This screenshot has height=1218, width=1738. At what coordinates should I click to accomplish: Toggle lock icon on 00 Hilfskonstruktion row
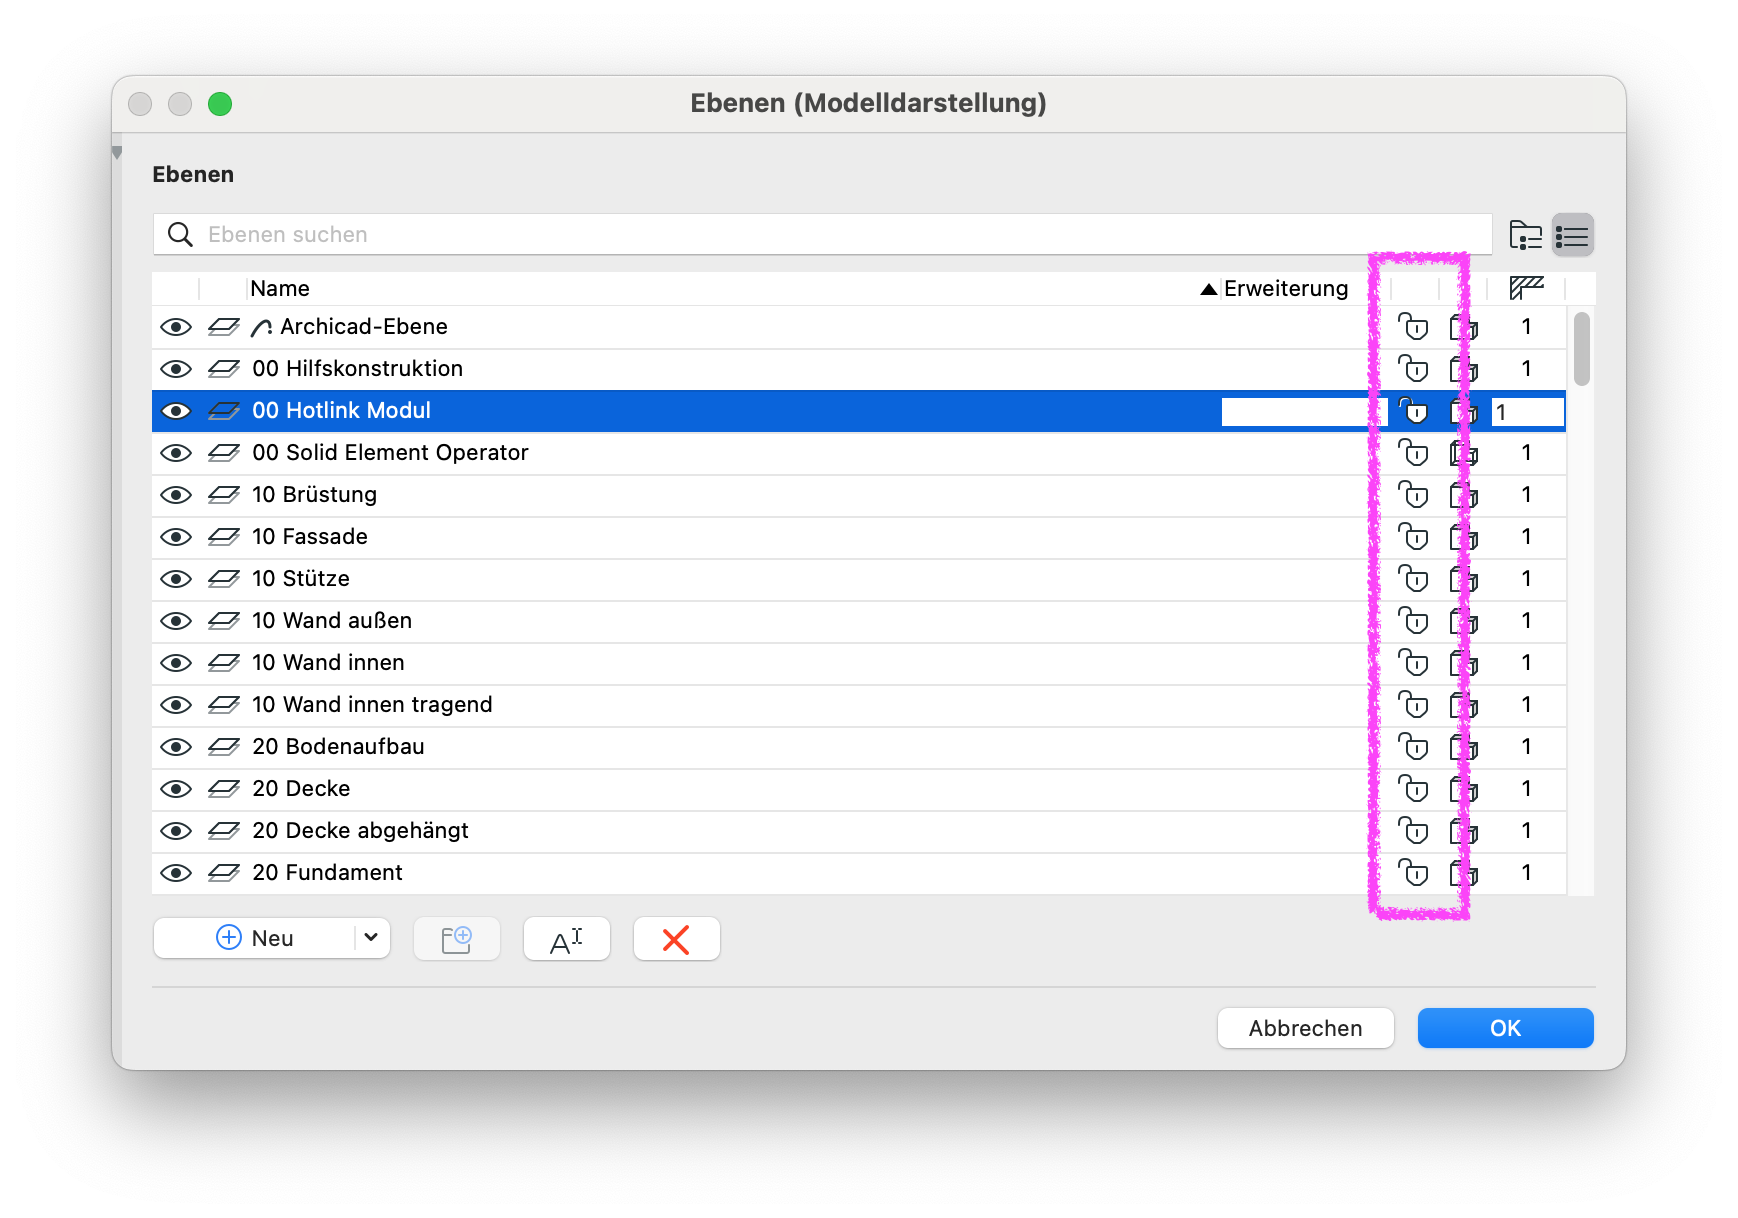pyautogui.click(x=1413, y=369)
